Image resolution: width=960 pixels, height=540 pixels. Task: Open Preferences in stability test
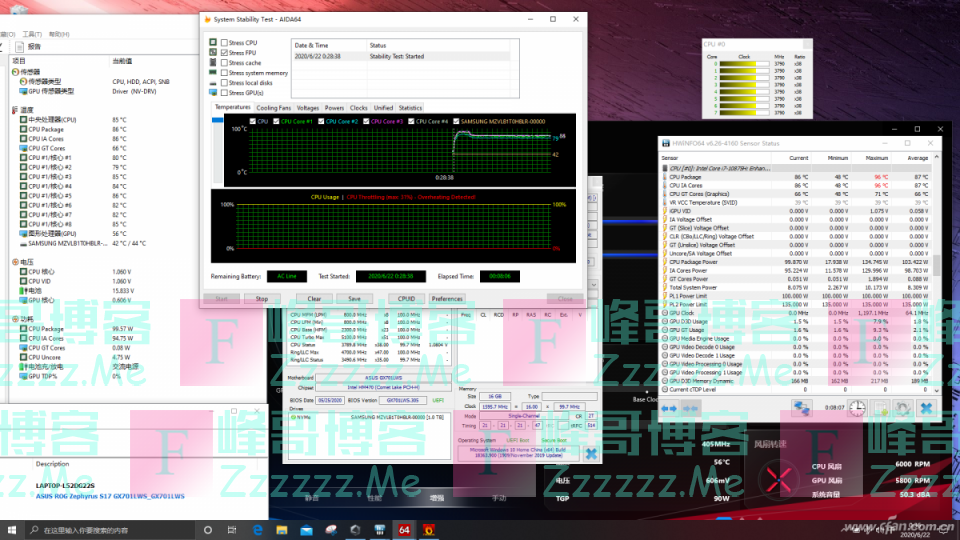(x=447, y=299)
